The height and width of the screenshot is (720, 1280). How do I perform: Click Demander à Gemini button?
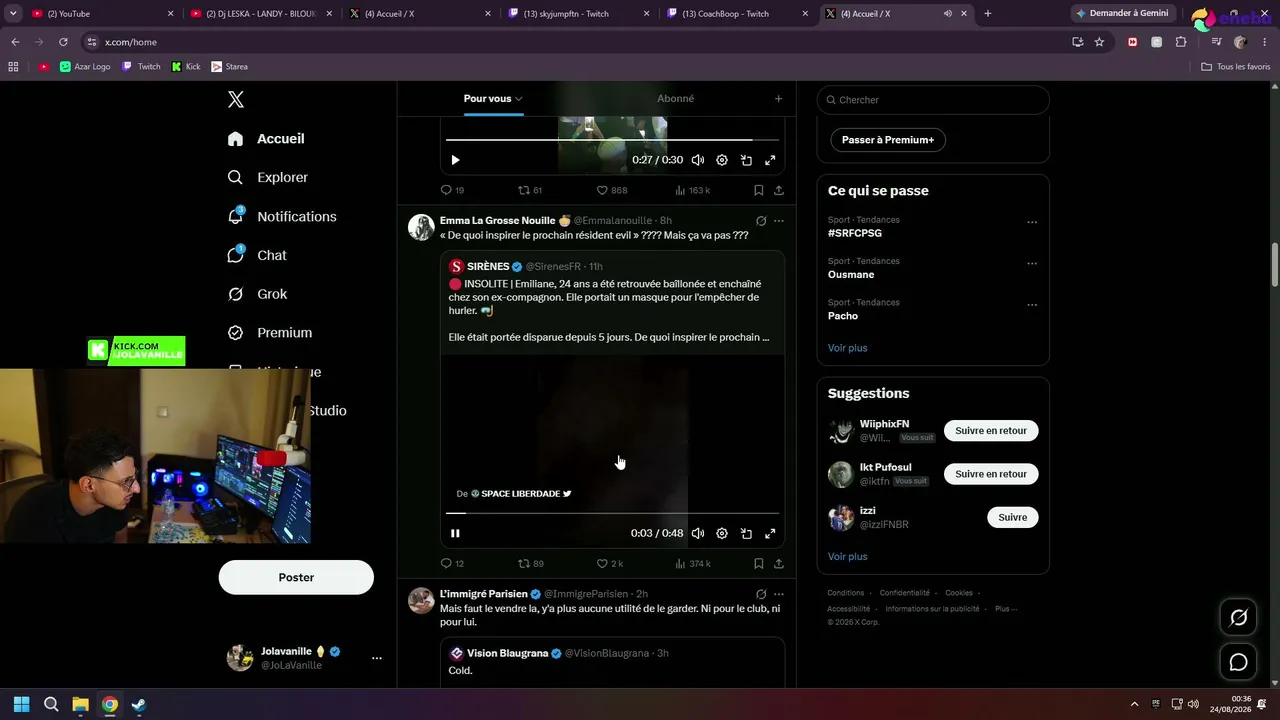click(x=1122, y=14)
